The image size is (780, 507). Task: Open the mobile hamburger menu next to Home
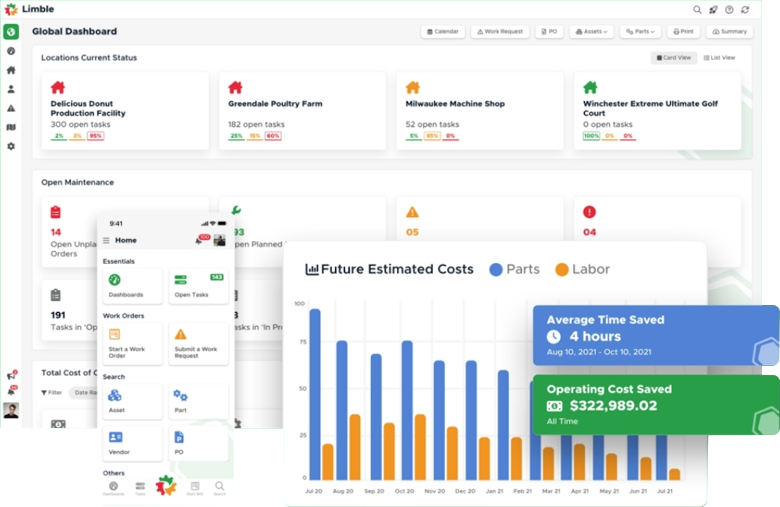[x=106, y=240]
